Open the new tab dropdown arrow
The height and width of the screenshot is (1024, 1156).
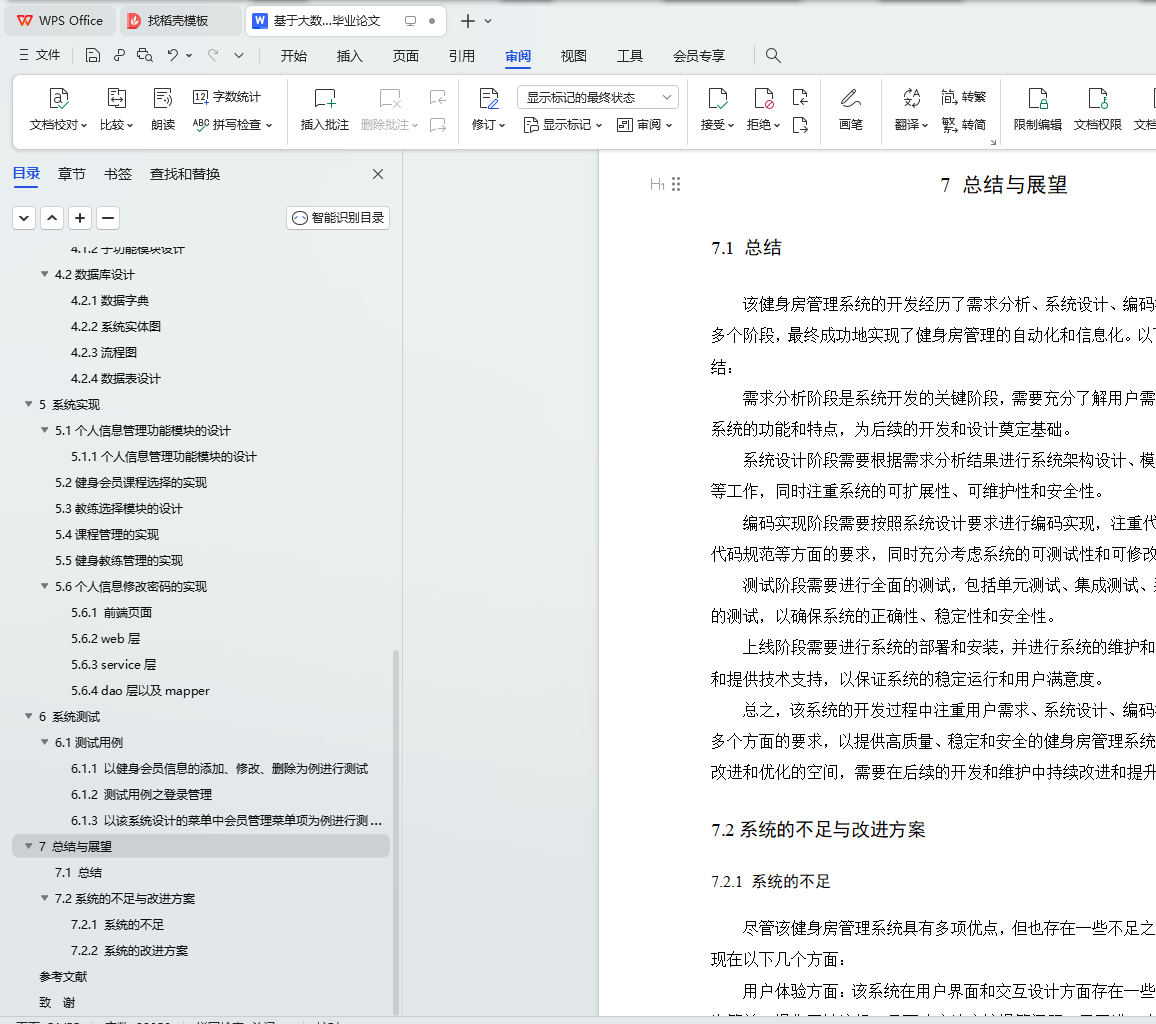click(488, 21)
